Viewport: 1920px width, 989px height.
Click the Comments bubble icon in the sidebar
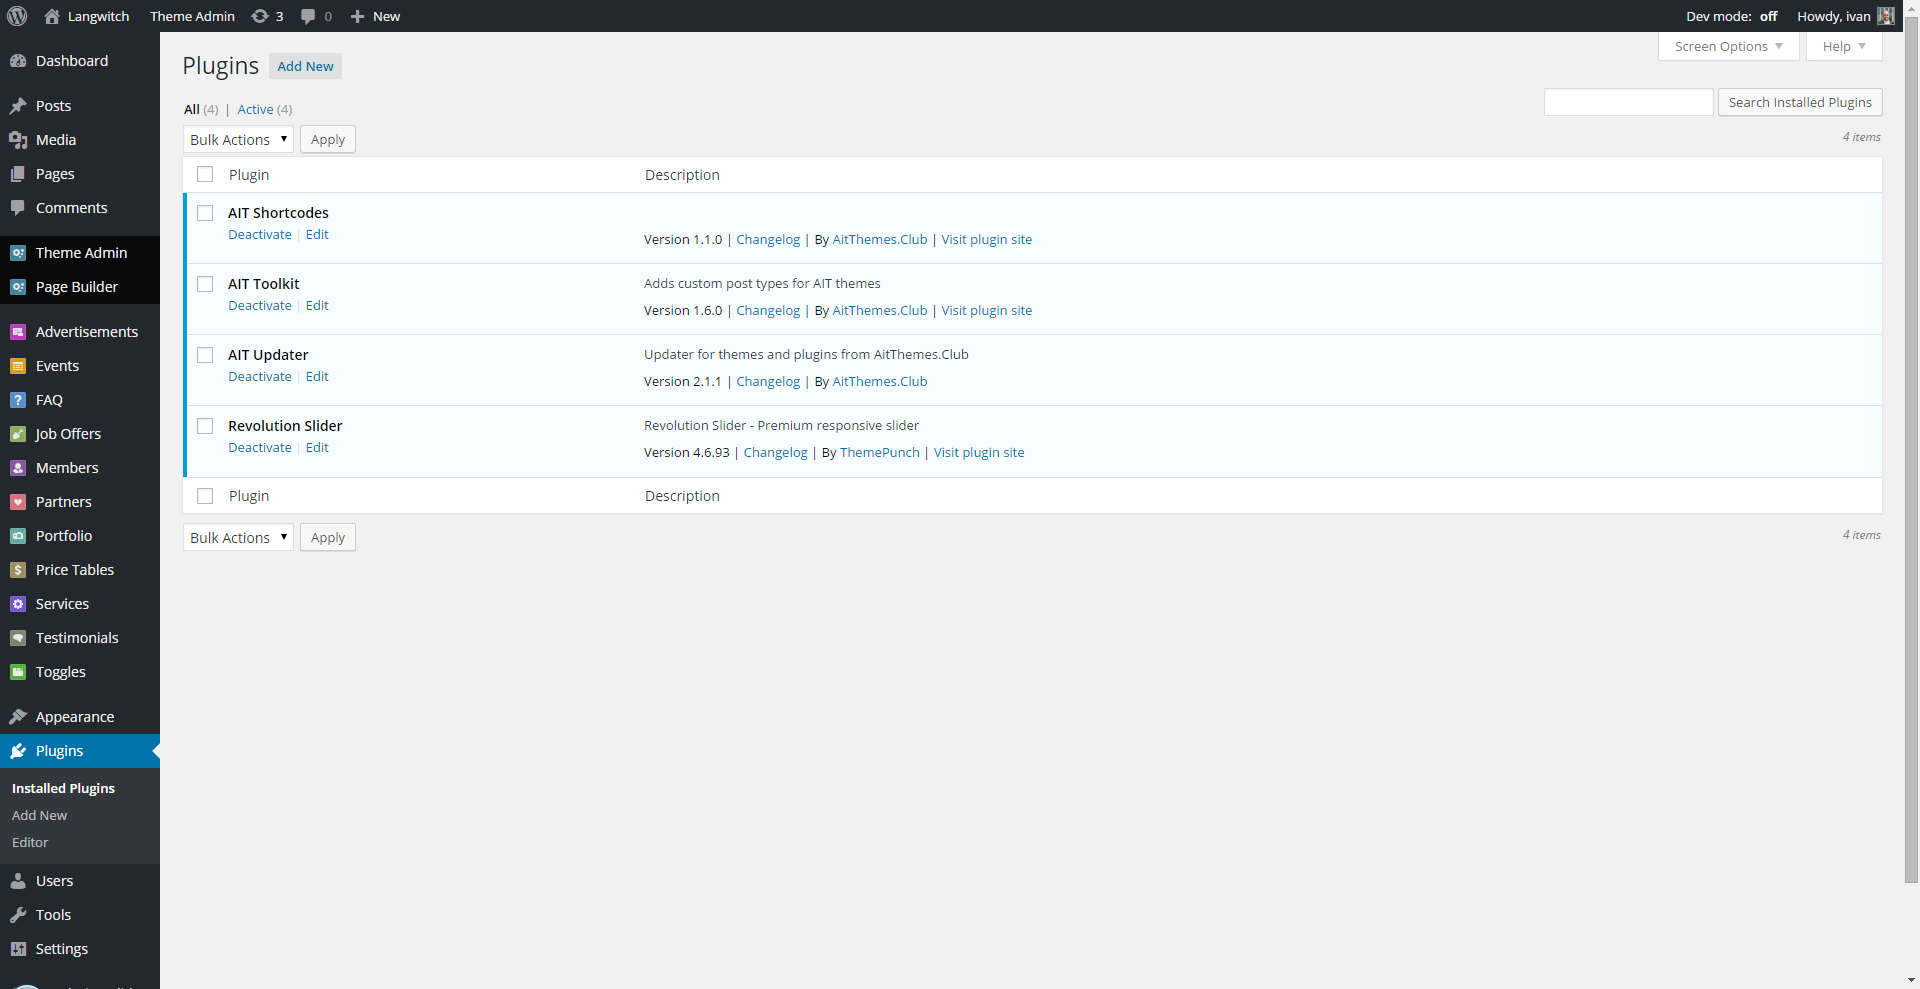(x=18, y=208)
